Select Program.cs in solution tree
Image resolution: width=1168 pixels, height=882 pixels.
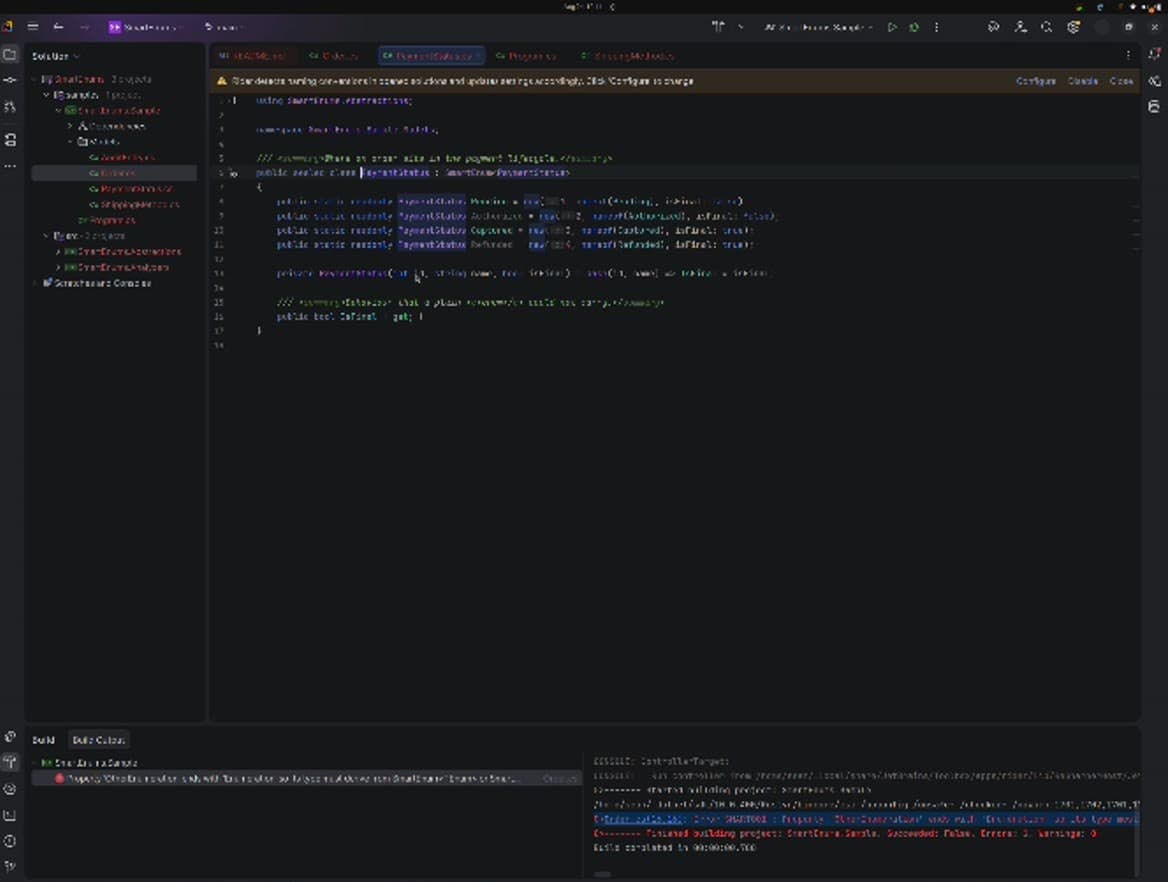107,220
